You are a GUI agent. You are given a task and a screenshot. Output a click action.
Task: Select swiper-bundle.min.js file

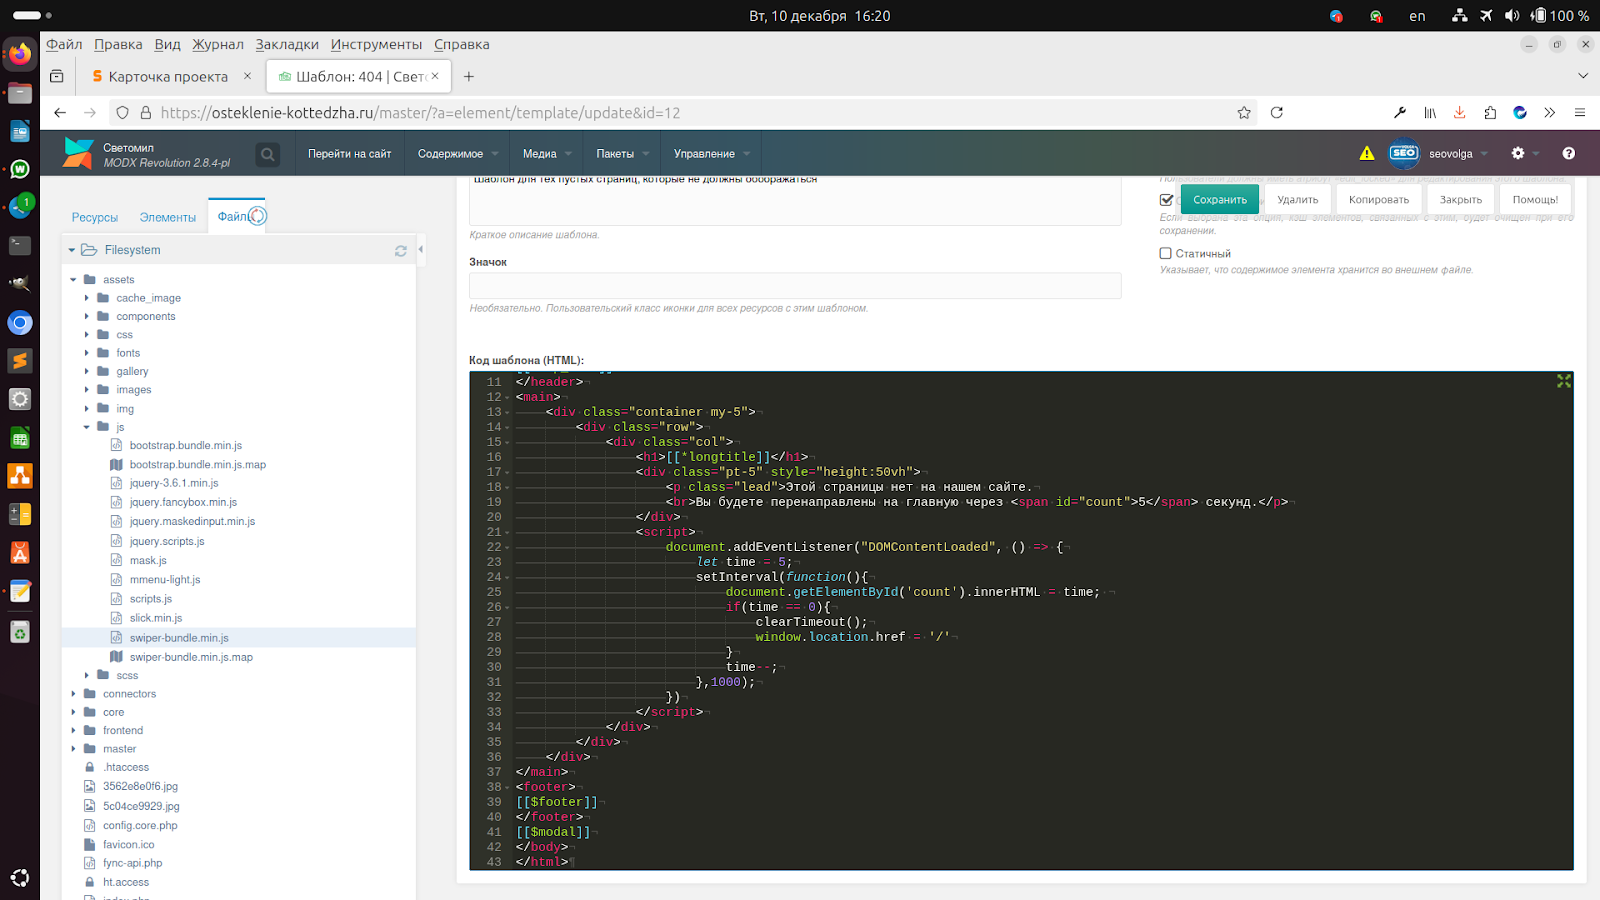click(x=179, y=638)
